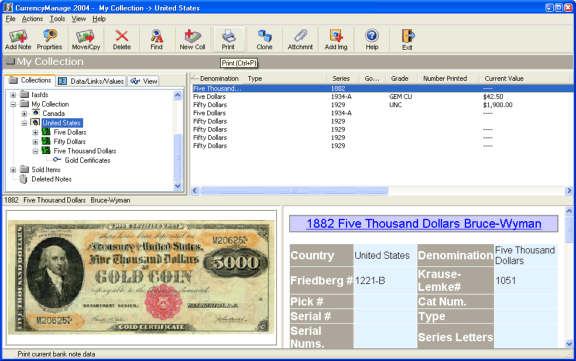Expand the fasfds collection folder

(x=13, y=95)
